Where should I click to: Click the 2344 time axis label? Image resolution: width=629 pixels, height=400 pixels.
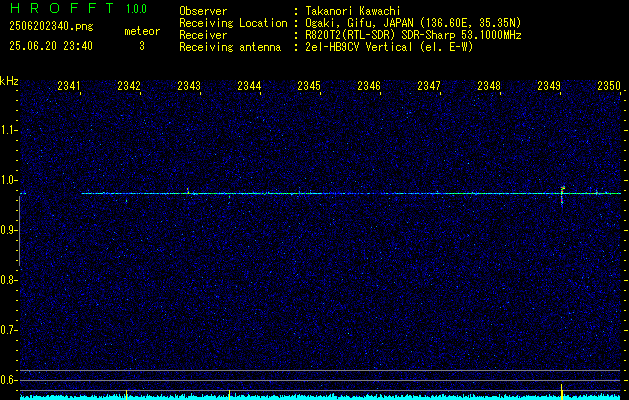coord(249,86)
